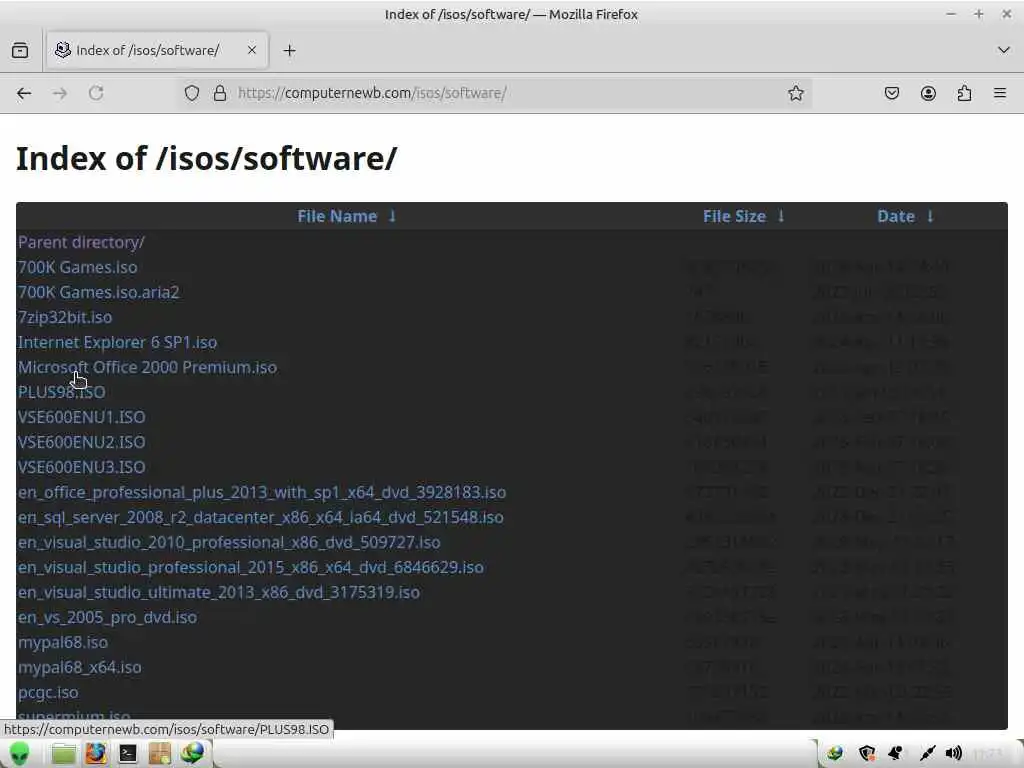Download mypal68_x64.iso
The image size is (1024, 768).
80,667
